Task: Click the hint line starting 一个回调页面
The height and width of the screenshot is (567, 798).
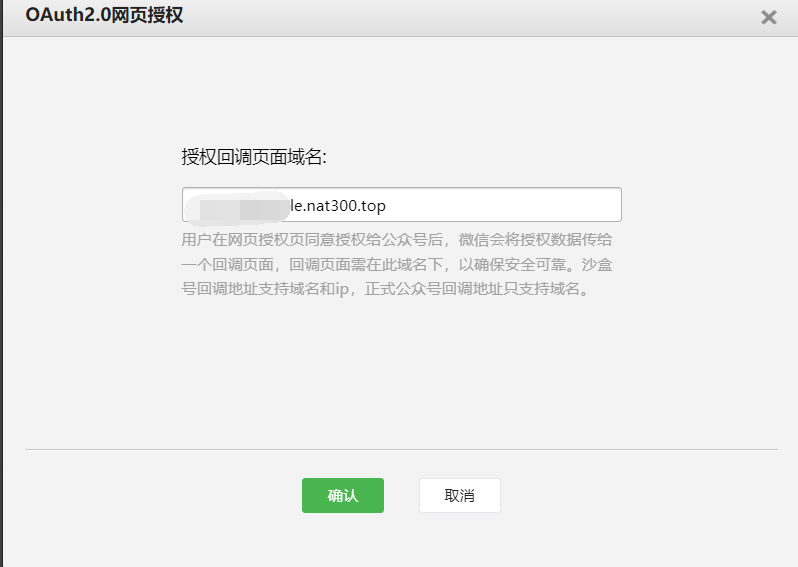Action: (396, 264)
